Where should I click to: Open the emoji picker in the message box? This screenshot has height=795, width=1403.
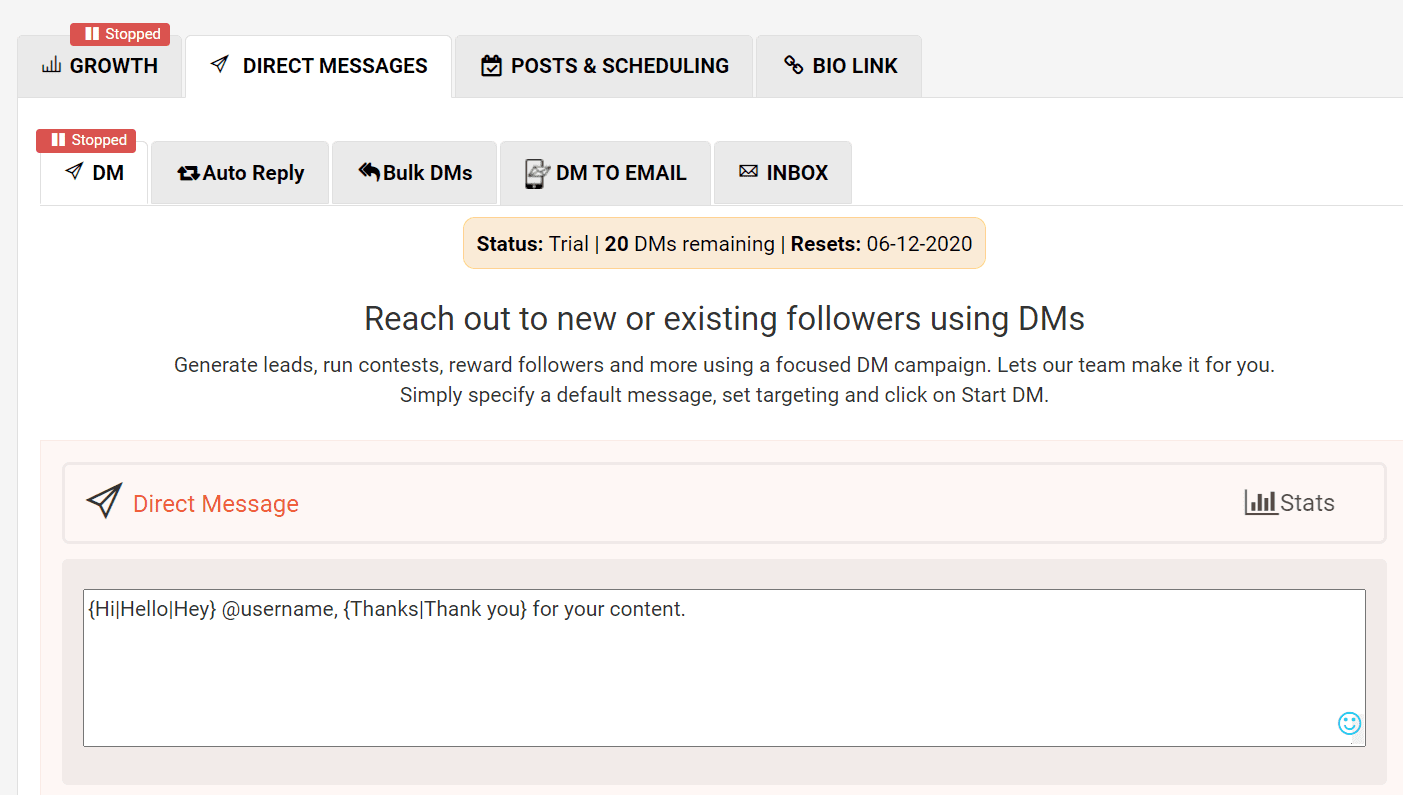1349,723
